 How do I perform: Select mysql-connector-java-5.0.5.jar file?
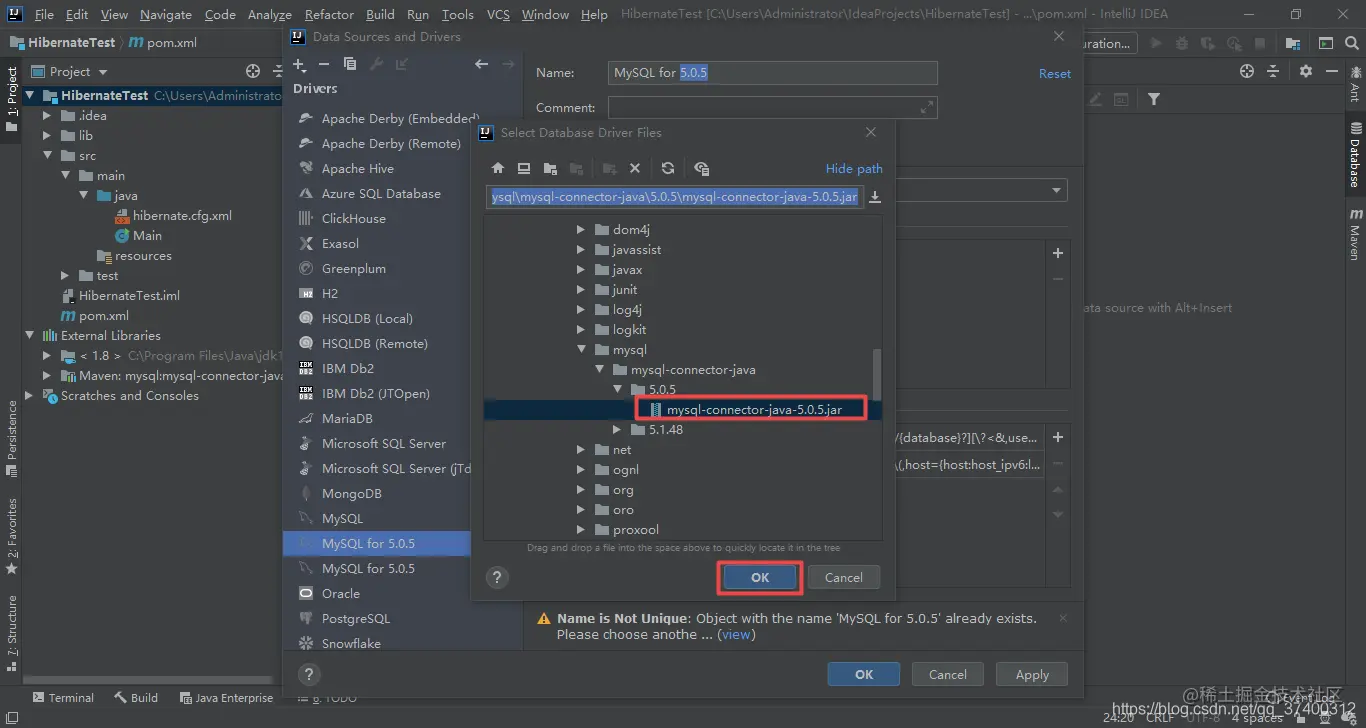tap(754, 410)
